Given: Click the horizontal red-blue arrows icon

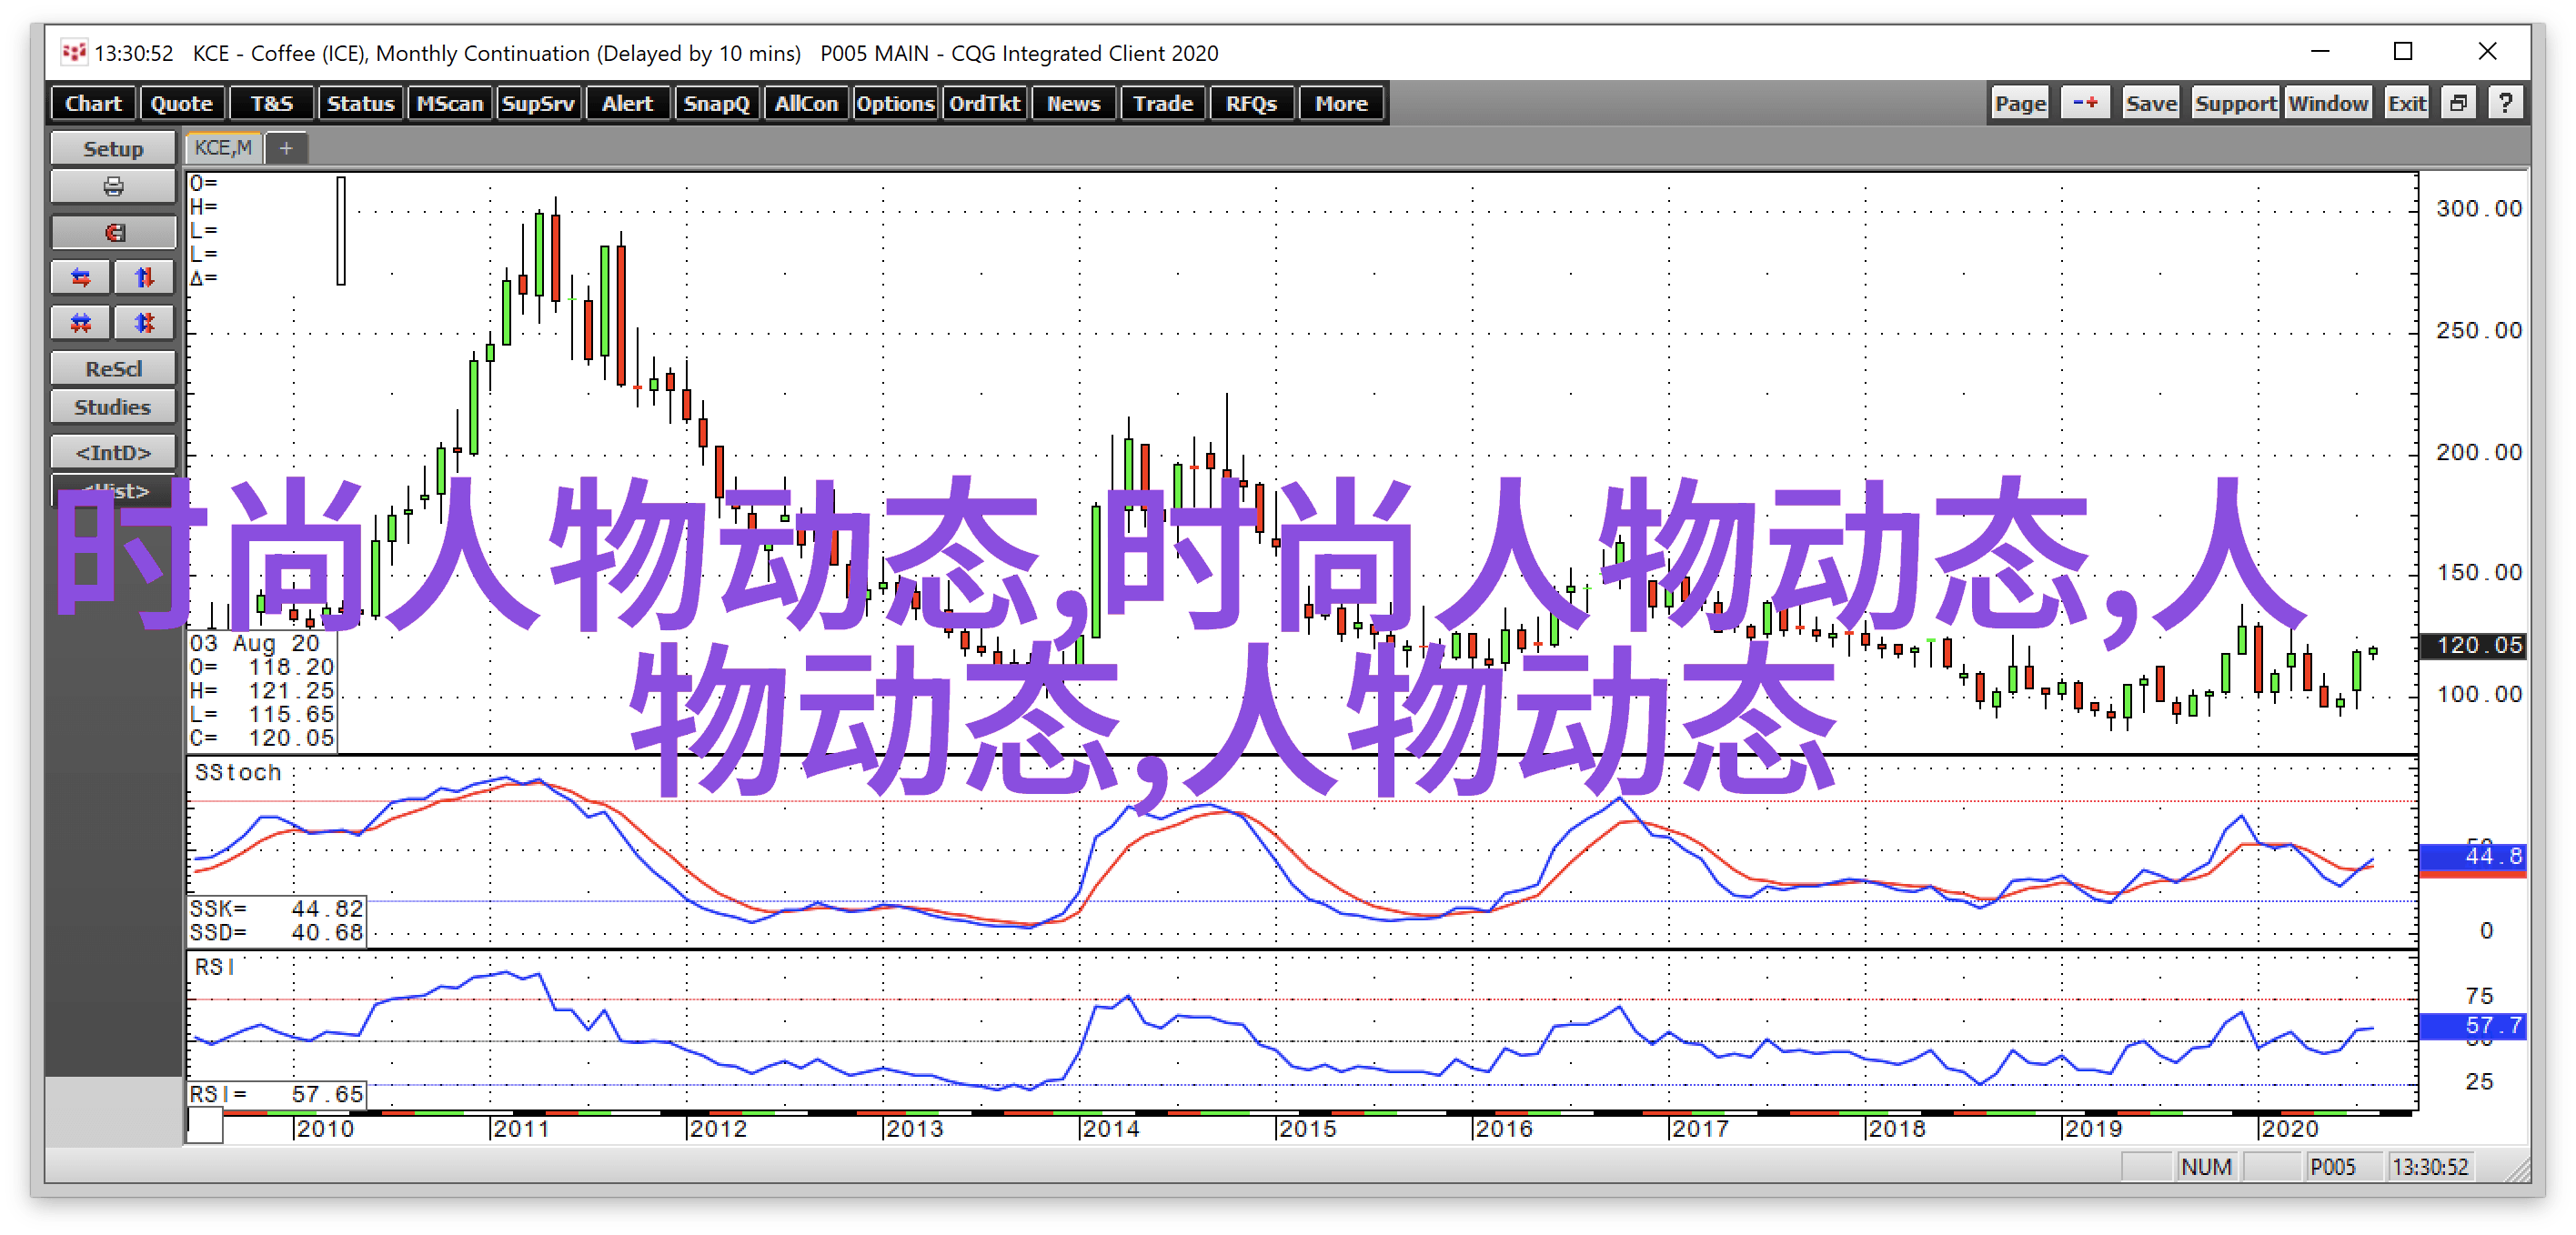Looking at the screenshot, I should 82,277.
